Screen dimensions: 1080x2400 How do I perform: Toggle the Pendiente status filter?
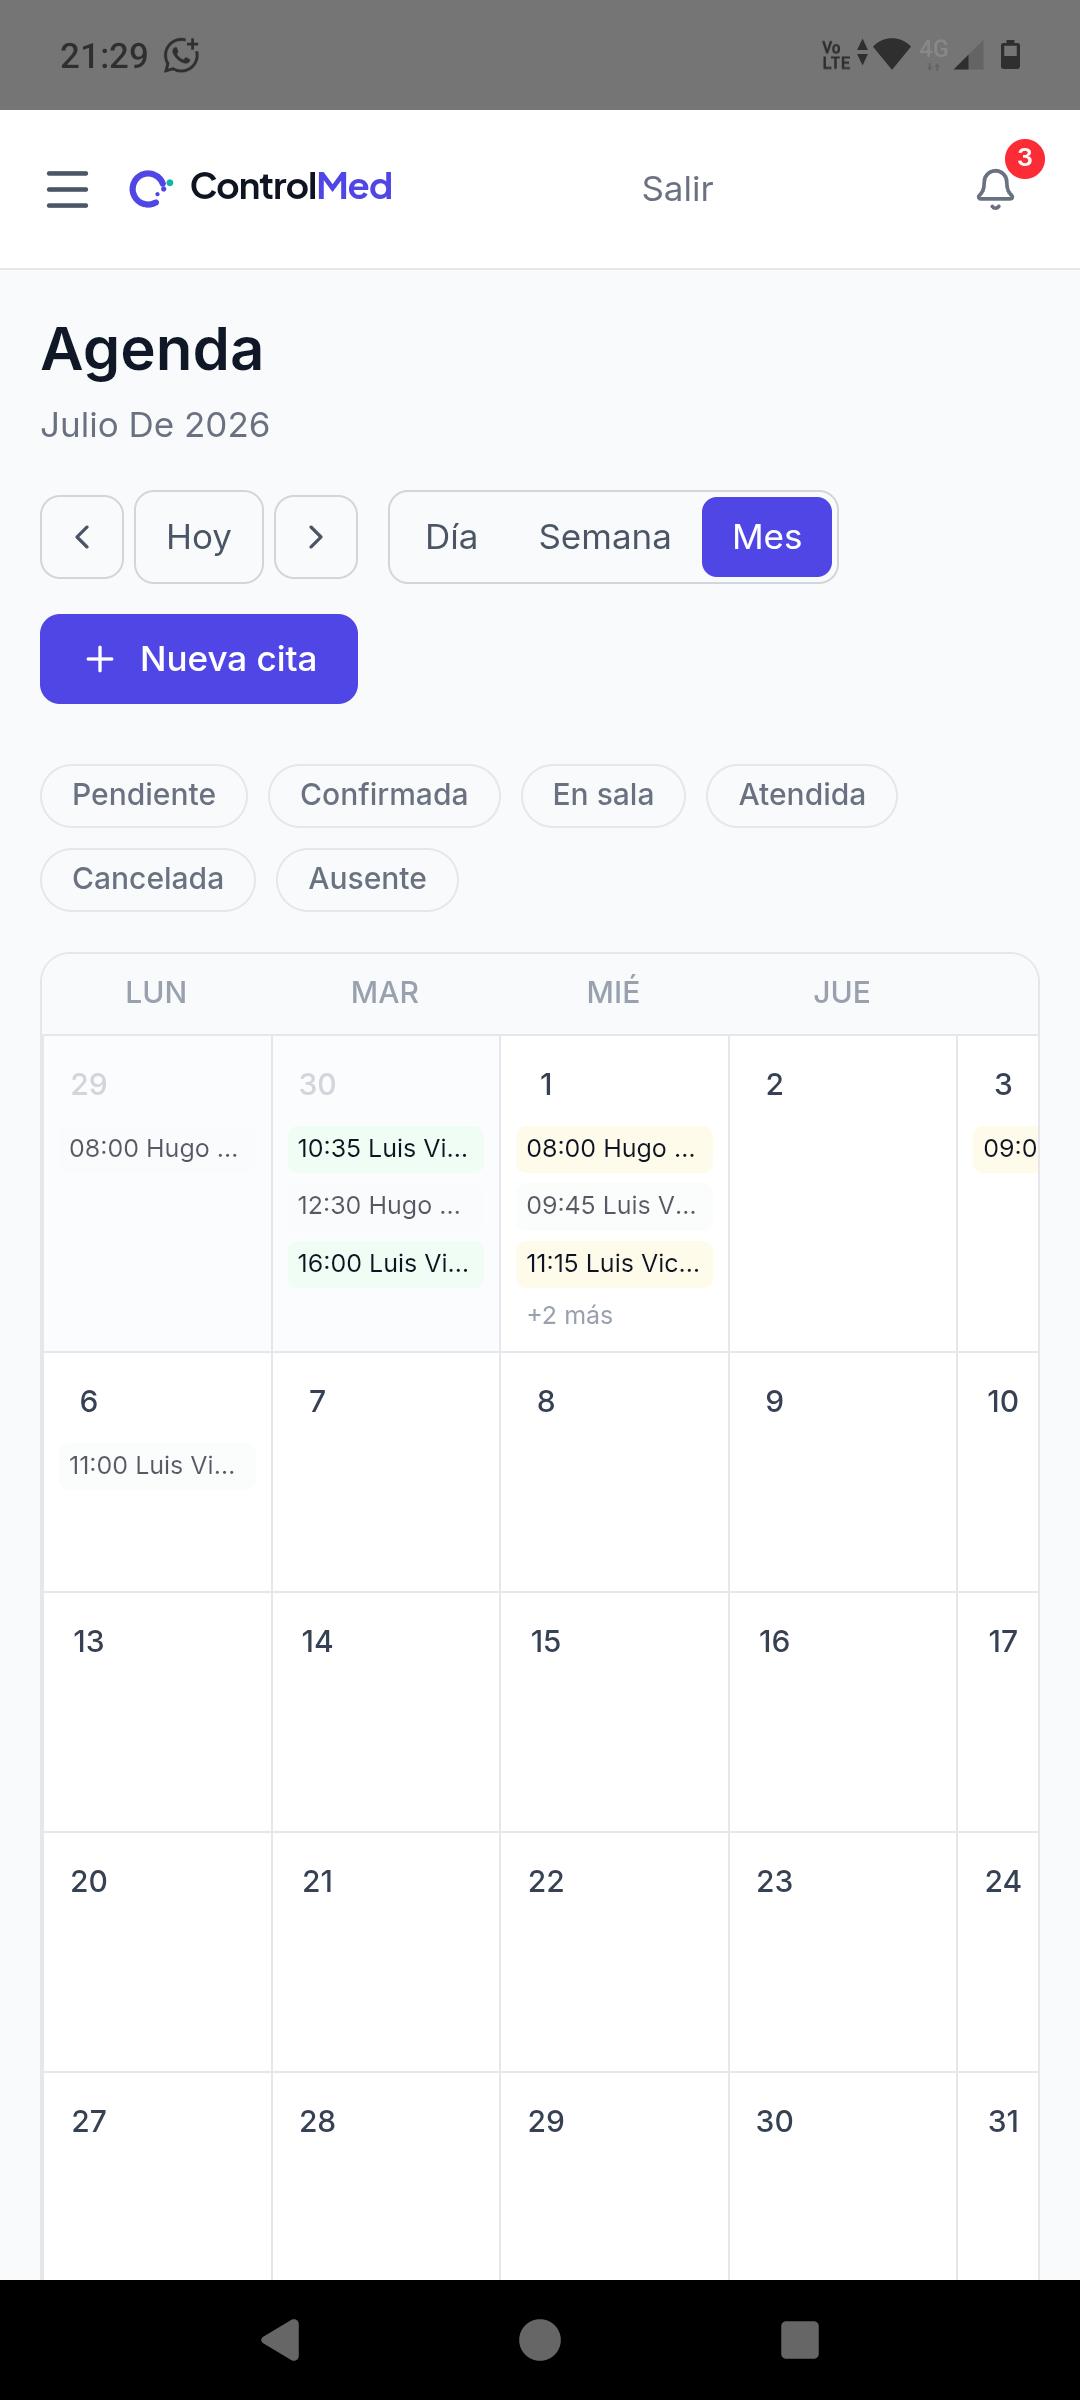(144, 796)
